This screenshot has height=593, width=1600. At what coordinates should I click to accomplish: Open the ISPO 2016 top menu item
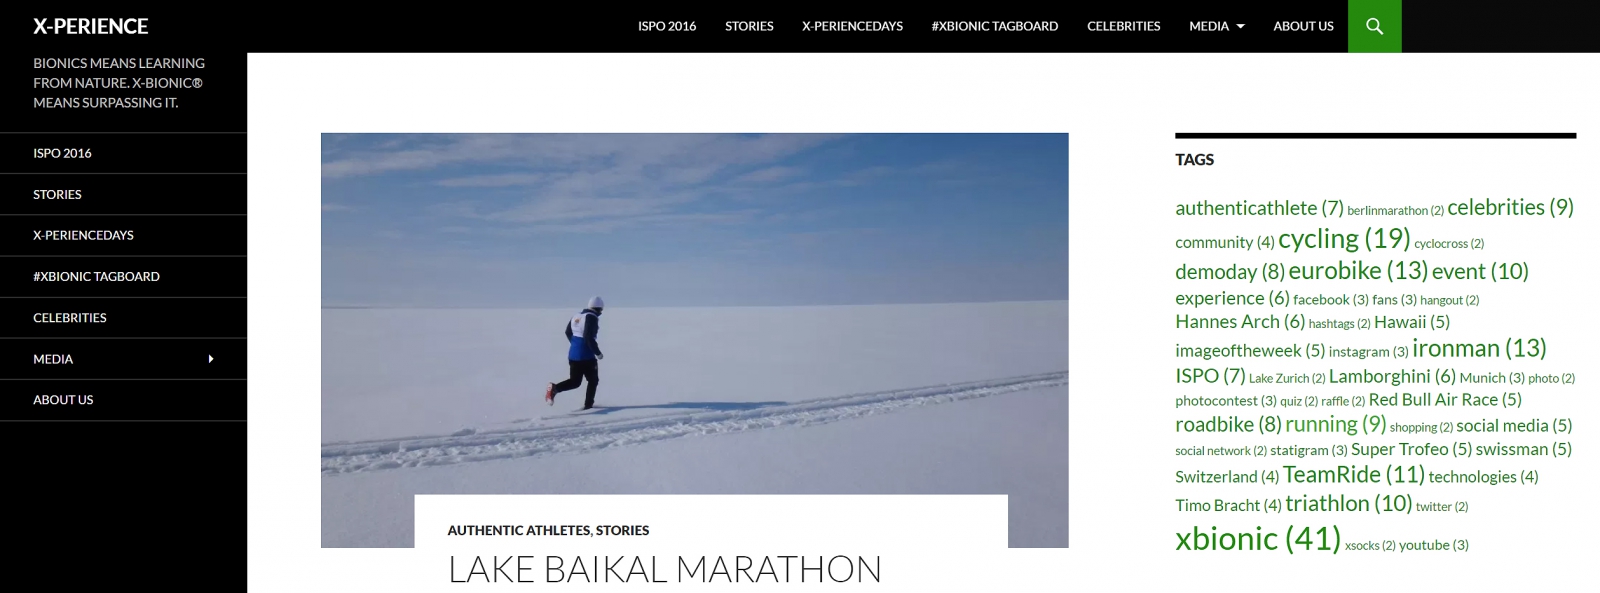point(667,26)
